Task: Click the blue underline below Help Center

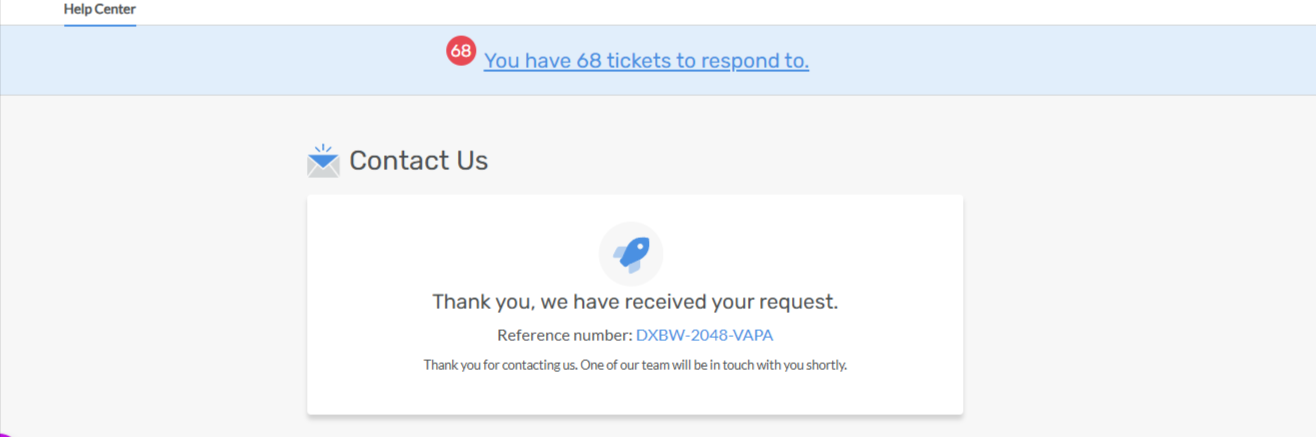Action: [99, 24]
